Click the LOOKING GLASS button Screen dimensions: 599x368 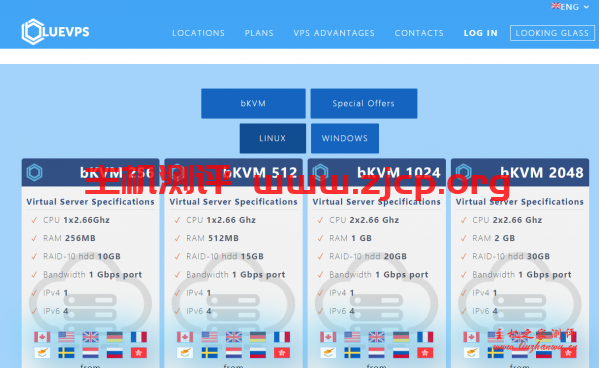552,33
